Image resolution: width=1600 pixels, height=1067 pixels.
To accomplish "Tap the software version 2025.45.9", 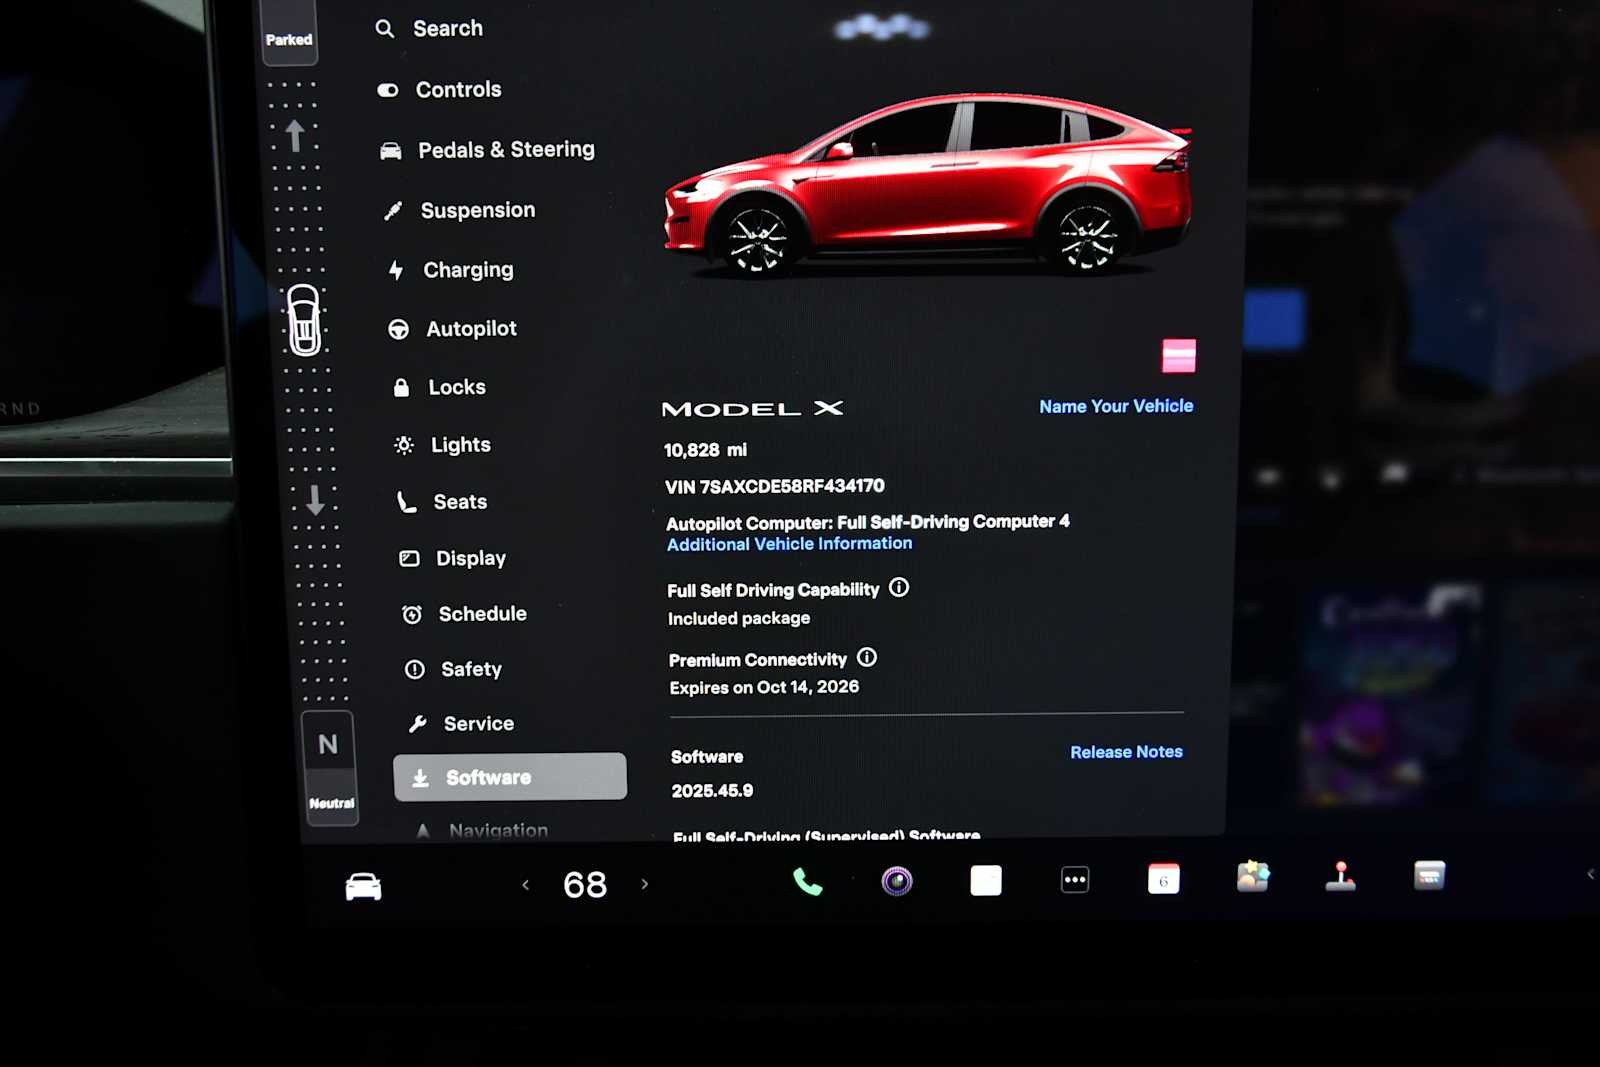I will [713, 791].
